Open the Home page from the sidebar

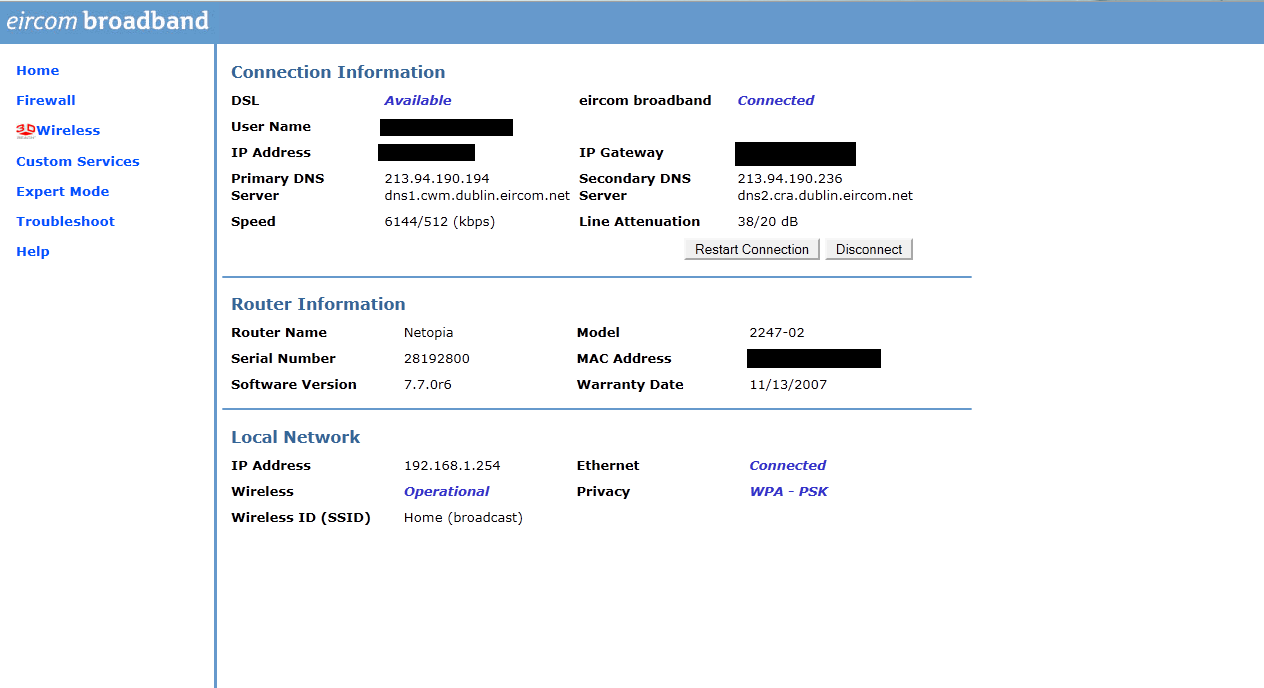point(37,70)
